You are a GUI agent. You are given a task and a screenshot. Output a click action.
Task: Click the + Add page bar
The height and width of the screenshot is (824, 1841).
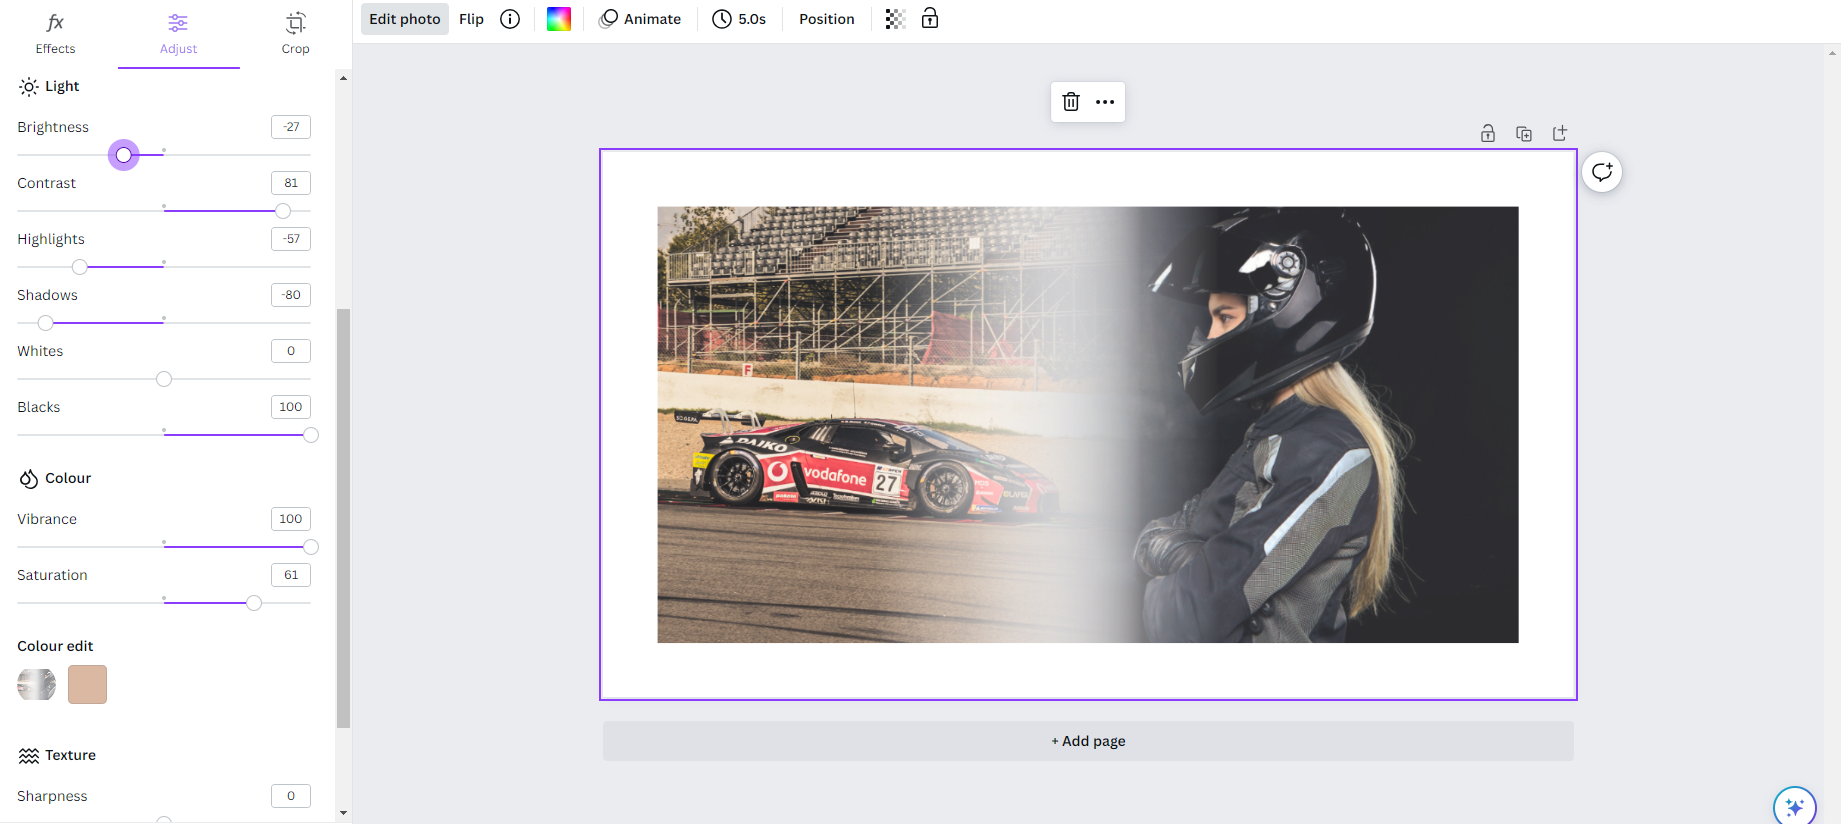1088,741
